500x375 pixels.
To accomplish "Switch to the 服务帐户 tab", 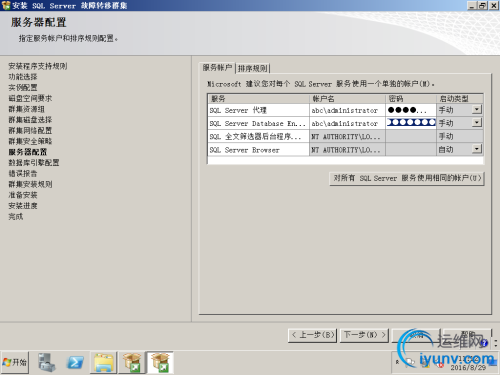I will [x=217, y=68].
